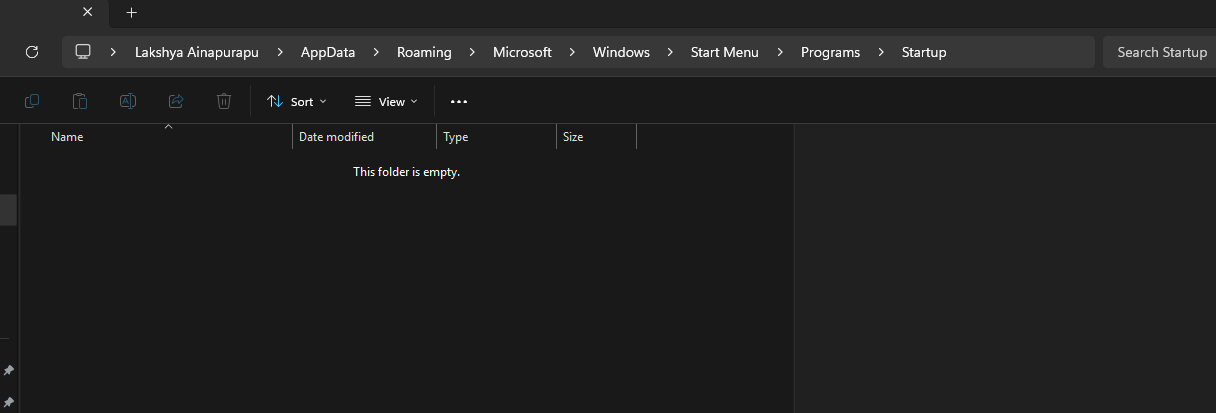Refresh the Startup folder view
Viewport: 1216px width, 413px height.
pos(31,52)
